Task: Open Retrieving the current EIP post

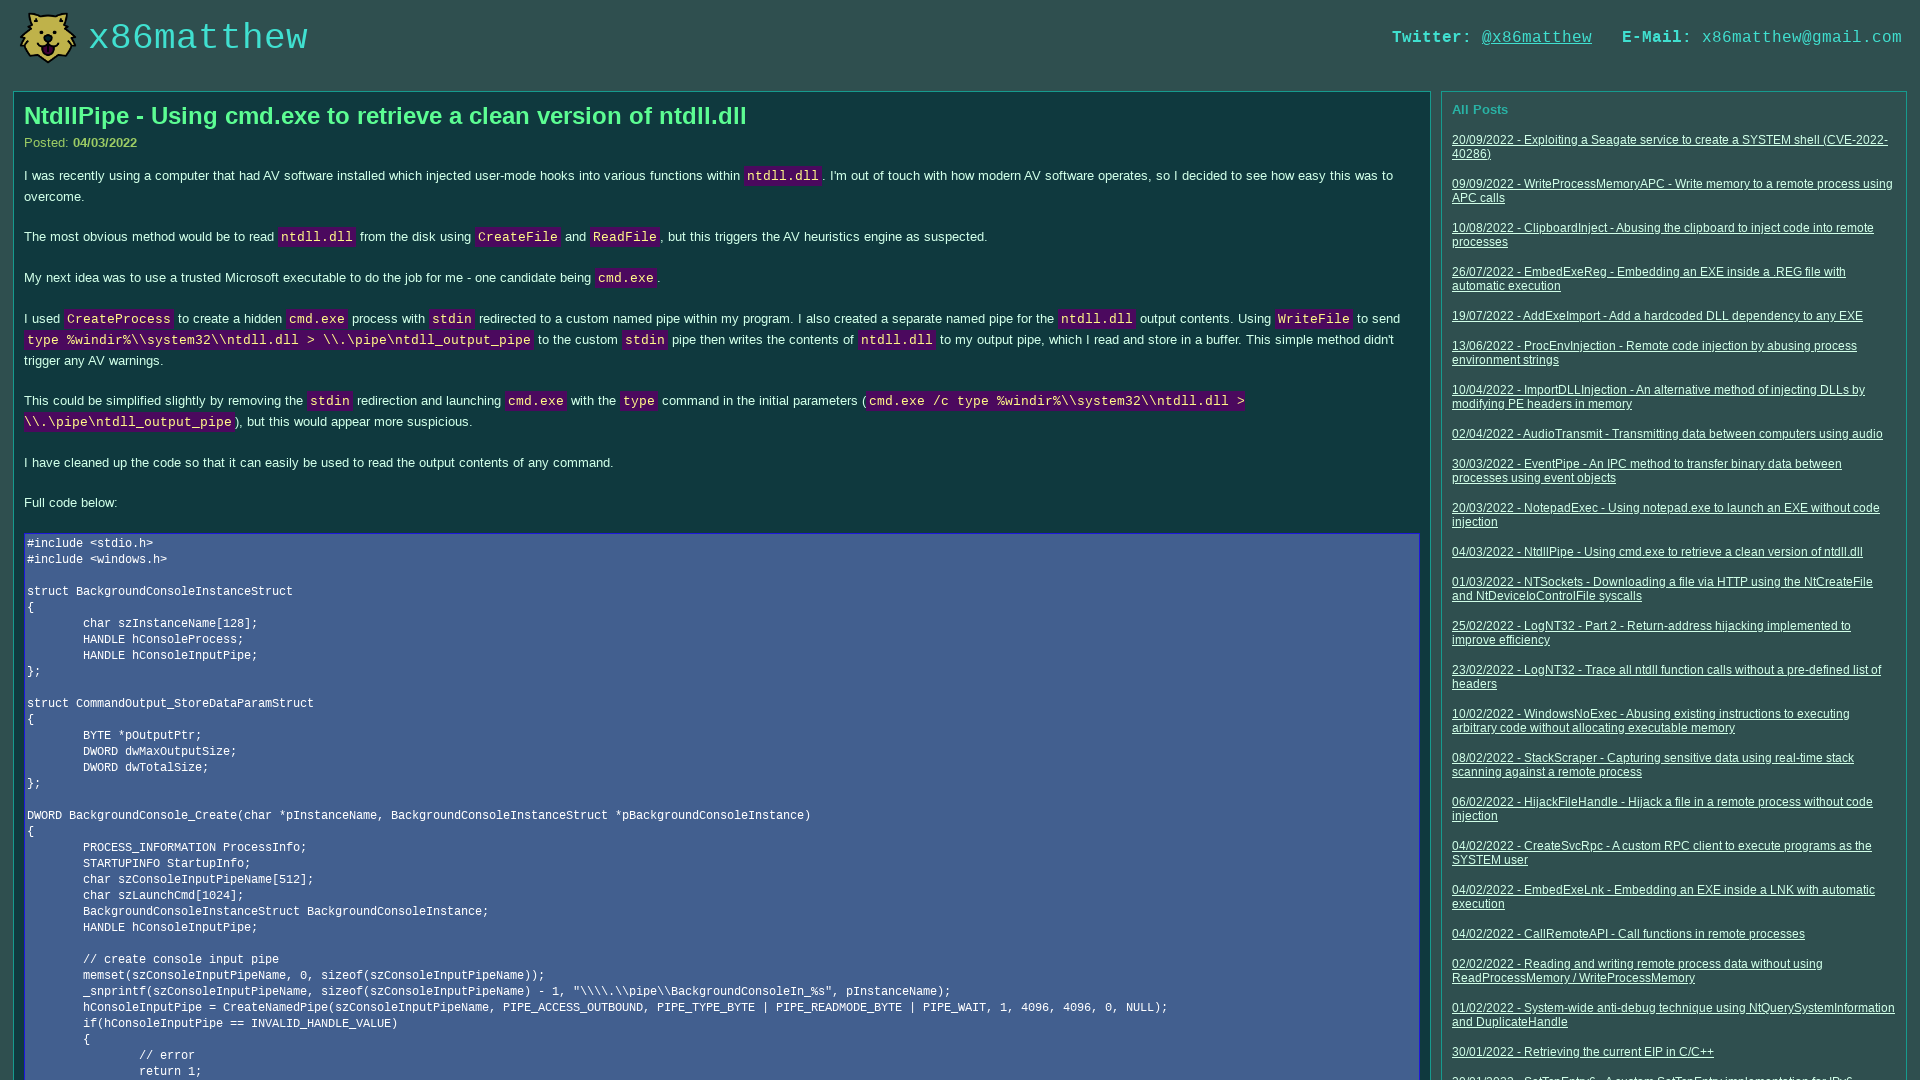Action: point(1582,1052)
